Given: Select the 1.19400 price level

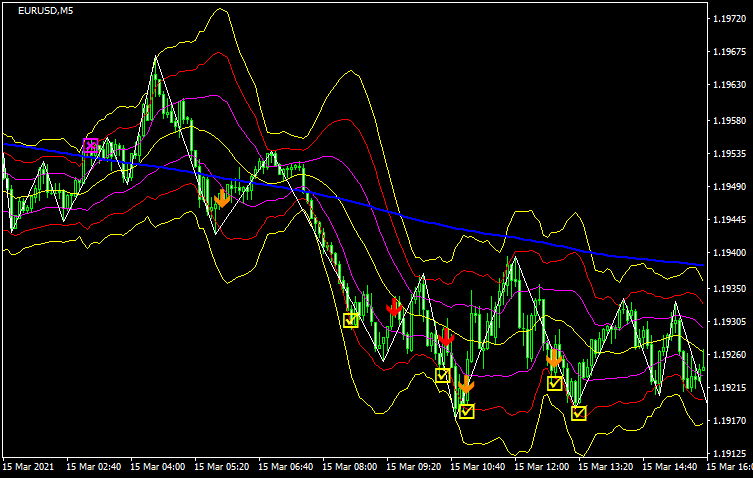Looking at the screenshot, I should (729, 253).
